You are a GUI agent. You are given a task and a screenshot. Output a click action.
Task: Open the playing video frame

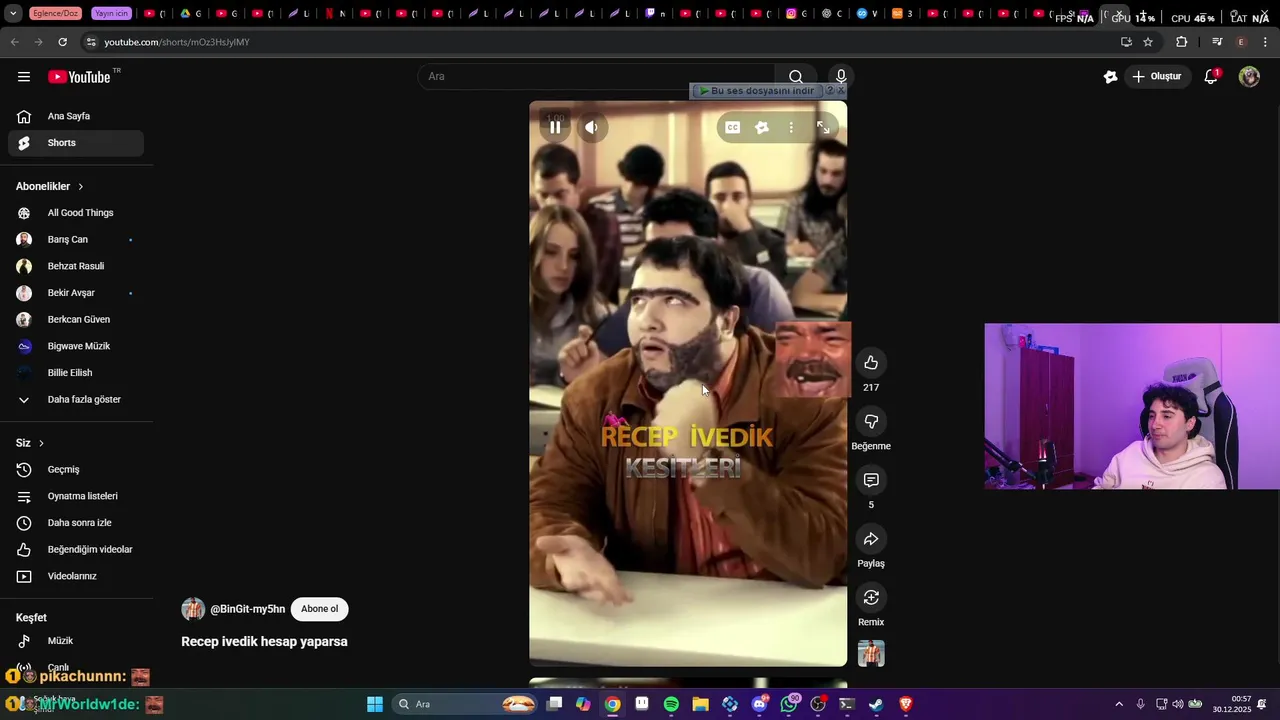pos(688,383)
